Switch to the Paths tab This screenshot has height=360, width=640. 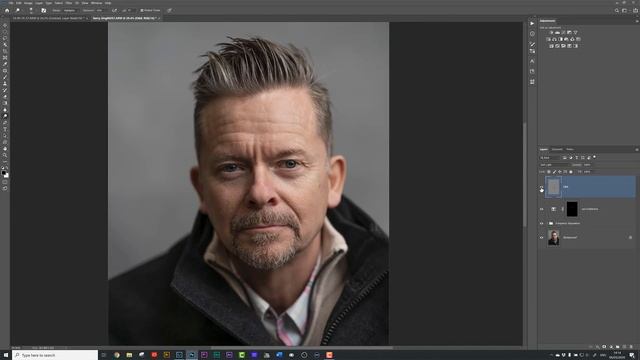coord(570,149)
